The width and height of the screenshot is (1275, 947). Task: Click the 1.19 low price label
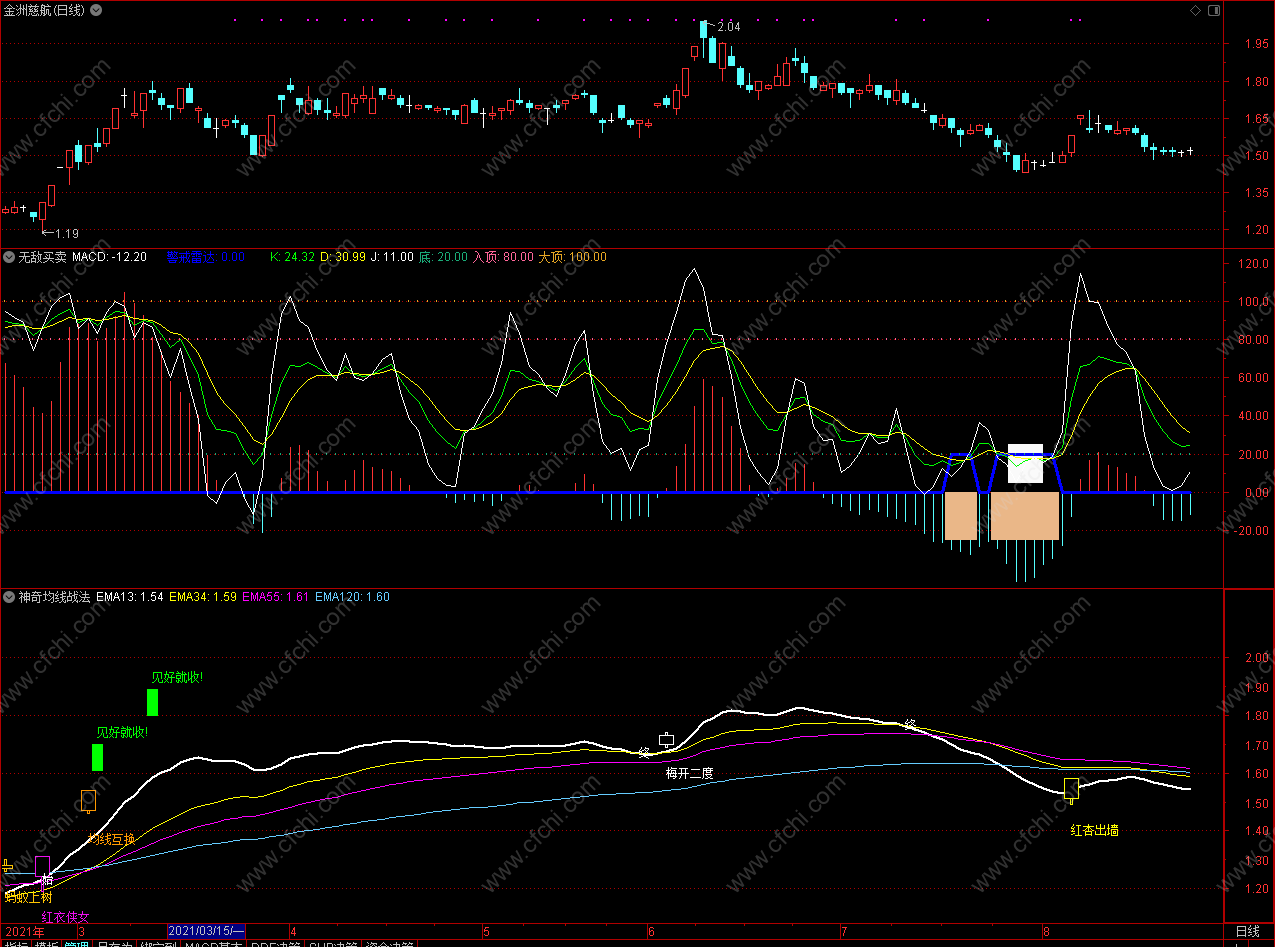pyautogui.click(x=66, y=233)
